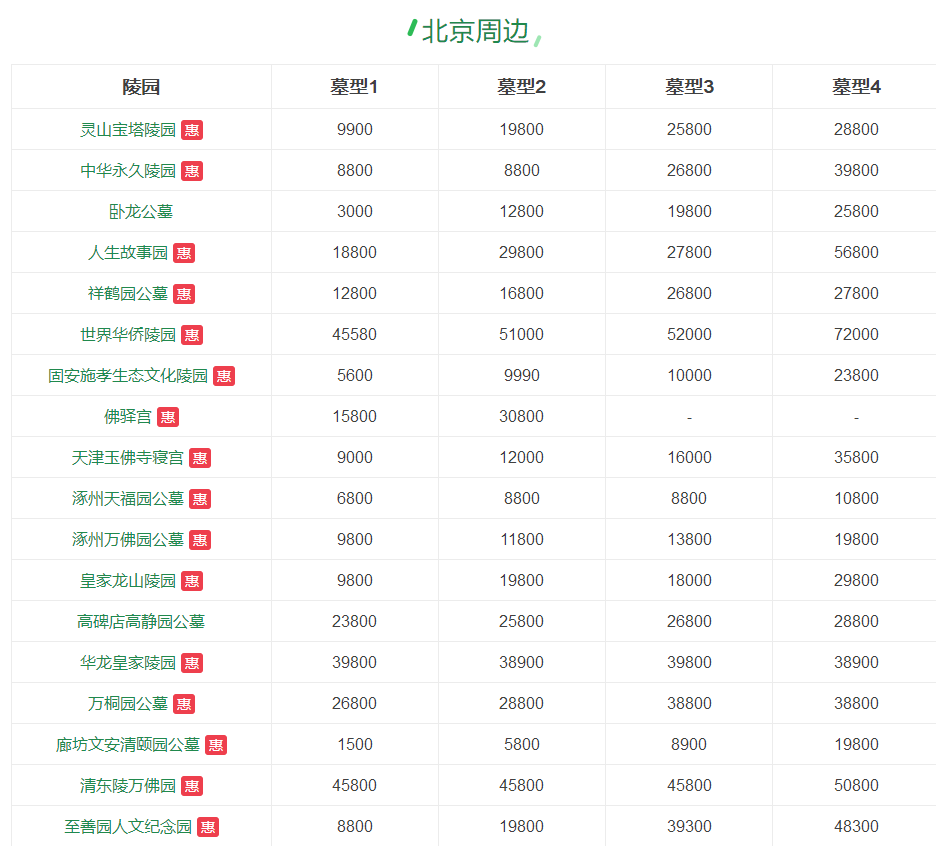Open the 卧龙公墓 link
Image resolution: width=936 pixels, height=846 pixels.
pyautogui.click(x=141, y=211)
